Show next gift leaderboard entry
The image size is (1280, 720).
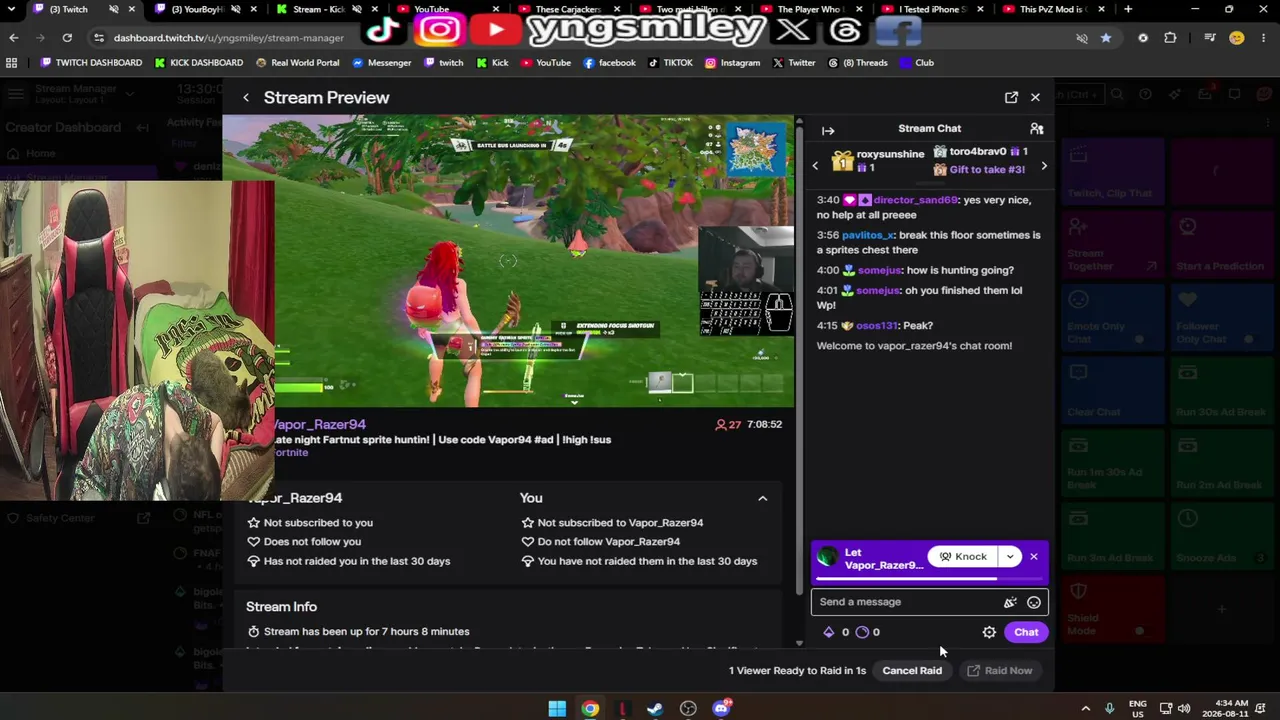click(1044, 166)
